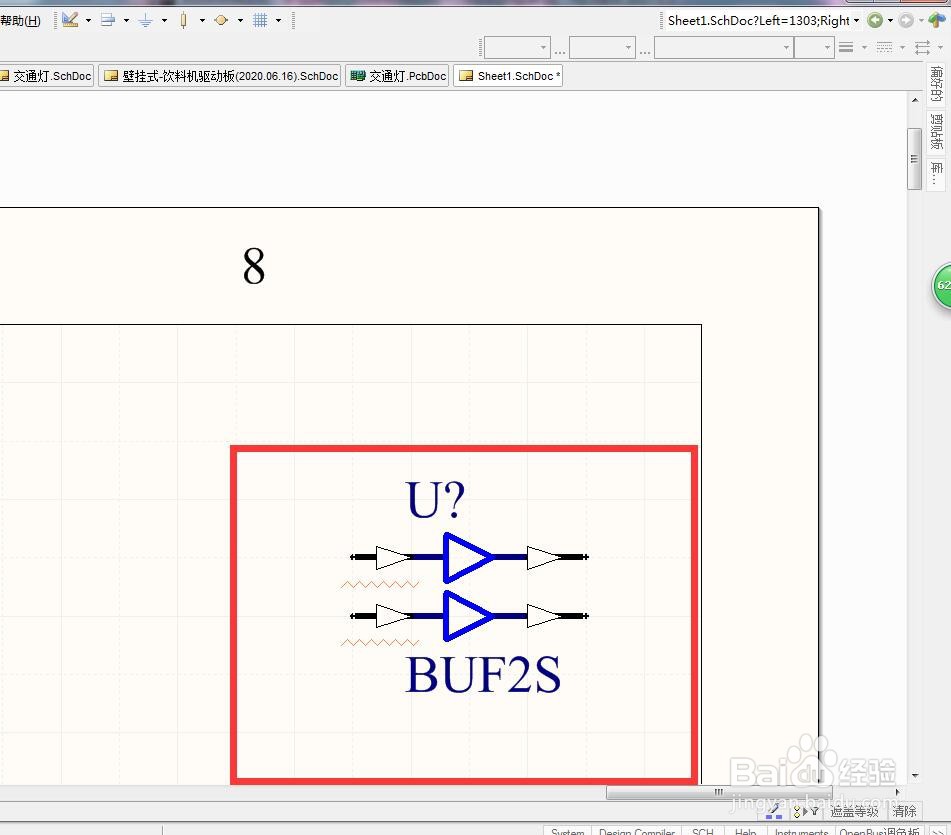The width and height of the screenshot is (951, 835).
Task: Open the wide empty formatting combo box
Action: point(724,47)
